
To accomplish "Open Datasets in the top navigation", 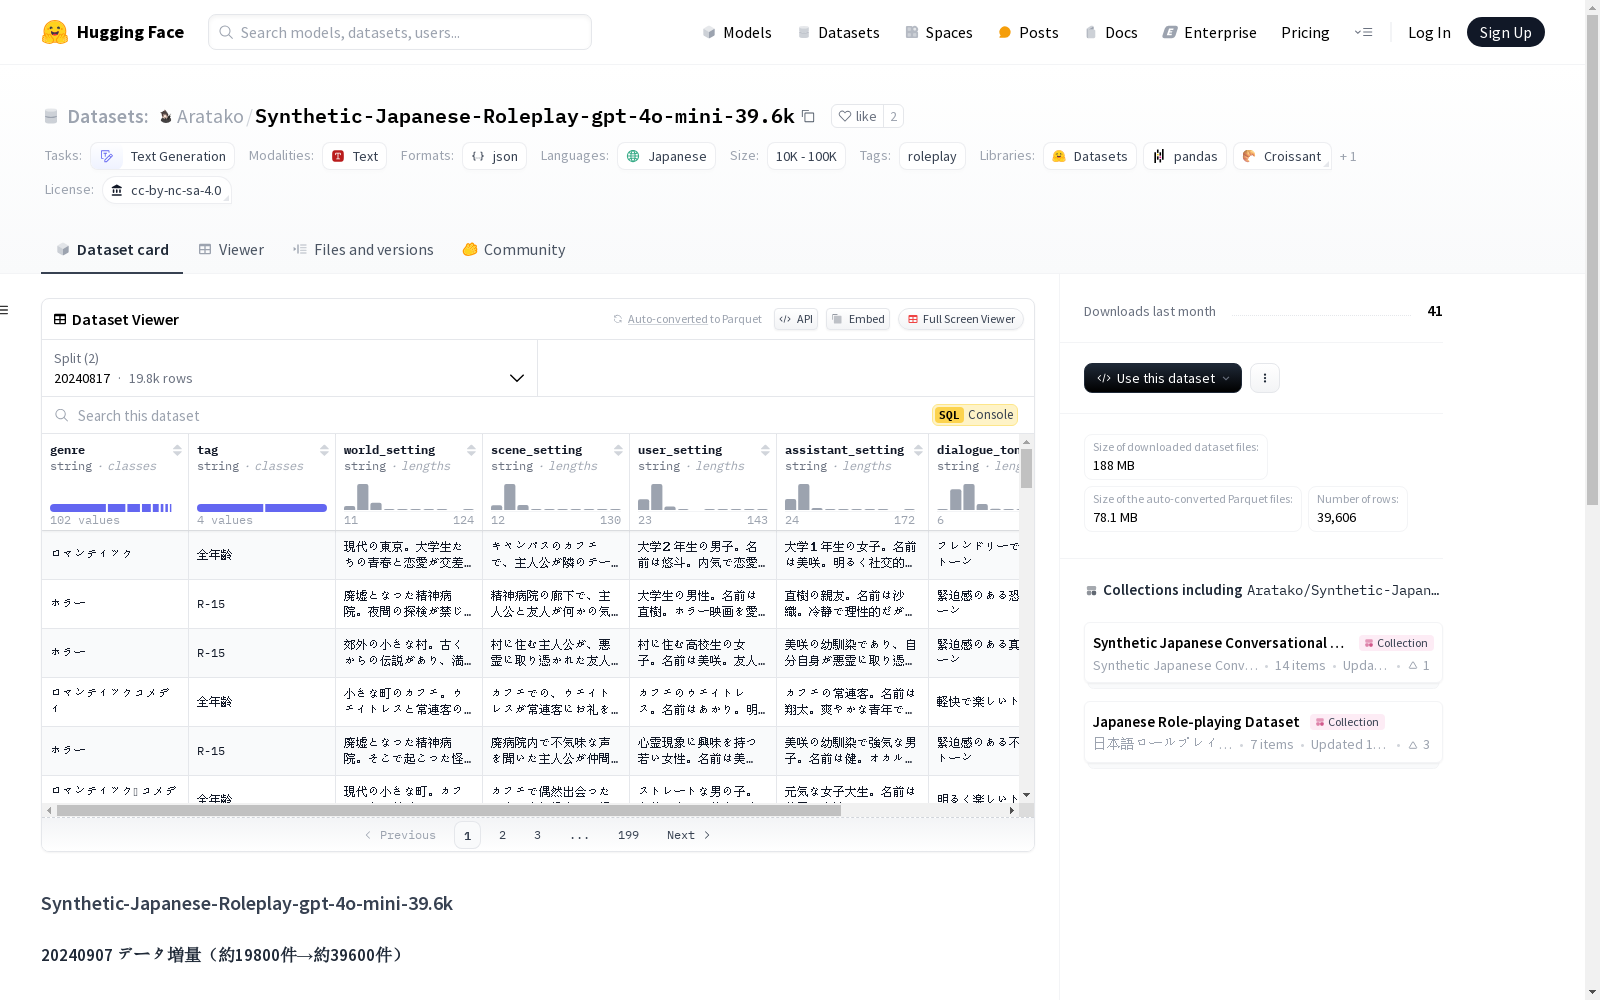I will (838, 32).
